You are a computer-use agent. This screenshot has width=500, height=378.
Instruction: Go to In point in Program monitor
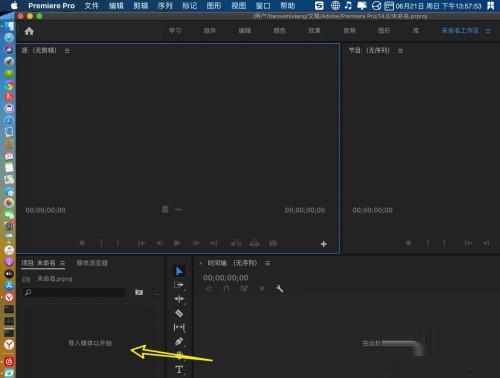[x=468, y=243]
